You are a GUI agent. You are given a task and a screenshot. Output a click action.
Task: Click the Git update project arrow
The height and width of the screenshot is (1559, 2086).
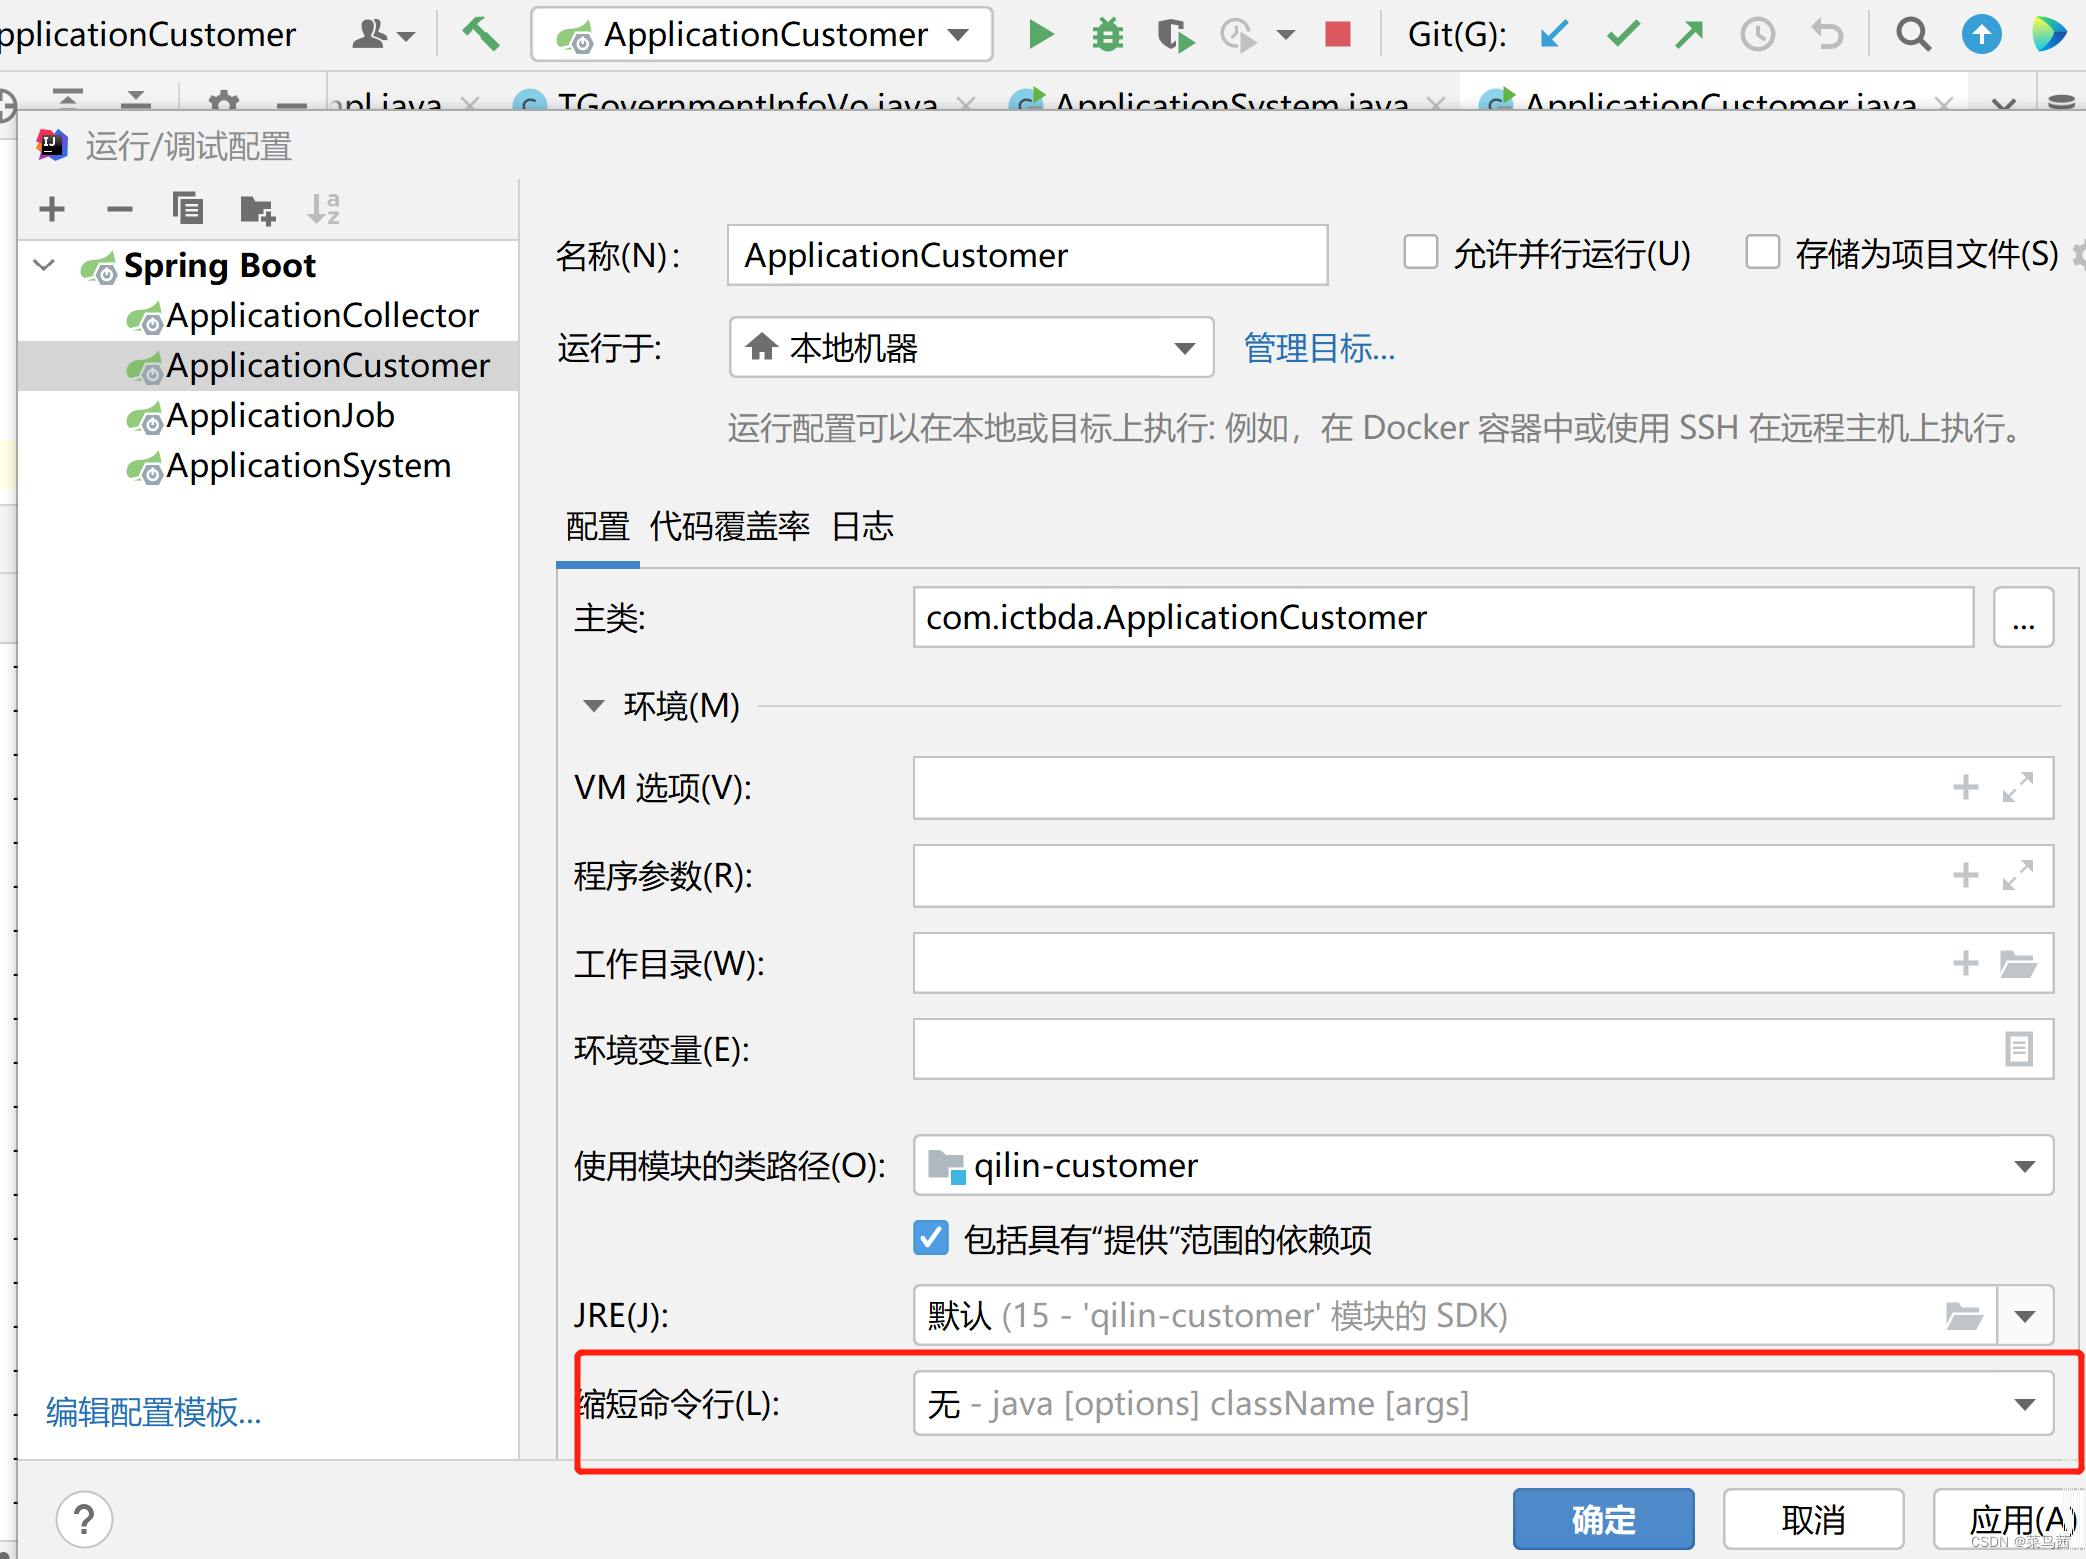pos(1553,35)
